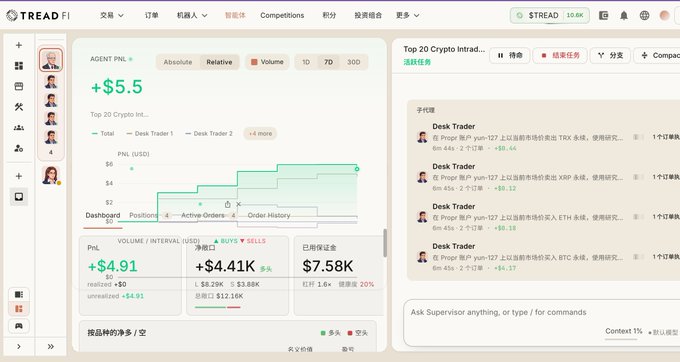Viewport: 680px width, 362px height.
Task: Open Desk Trader row selling TRX perpetual
Action: pyautogui.click(x=548, y=137)
